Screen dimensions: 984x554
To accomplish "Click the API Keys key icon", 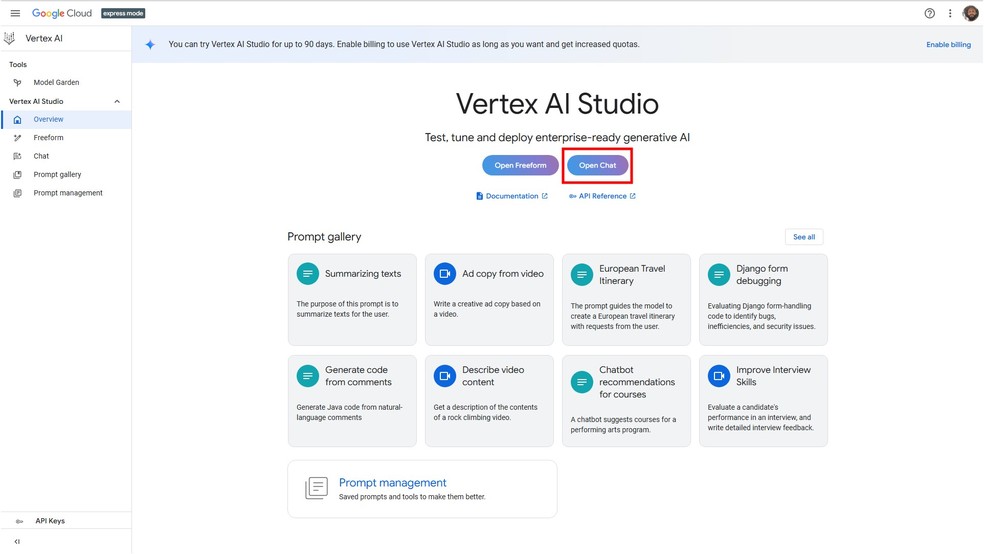I will coord(19,521).
